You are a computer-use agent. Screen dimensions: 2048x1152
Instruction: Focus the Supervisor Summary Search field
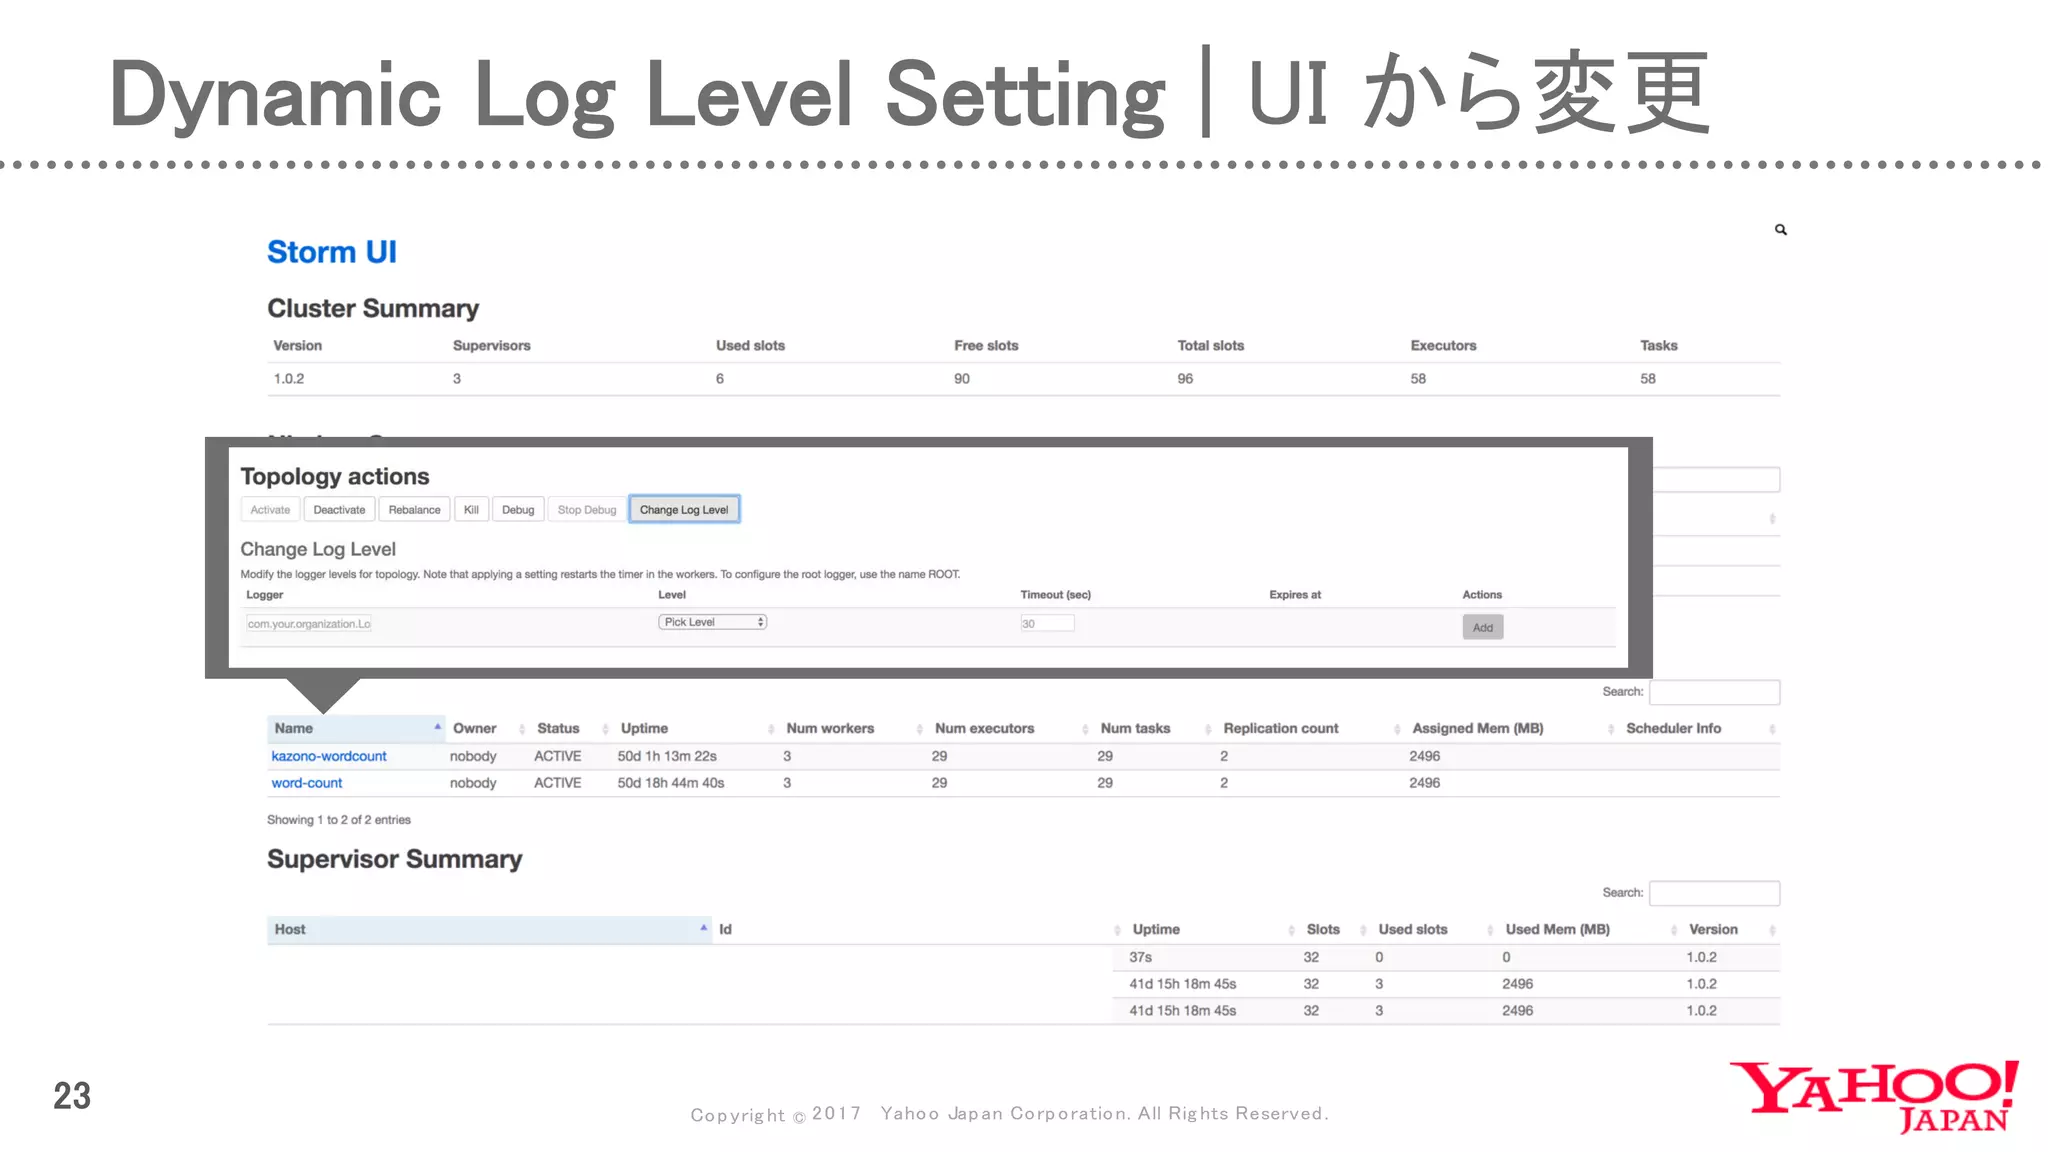1714,893
